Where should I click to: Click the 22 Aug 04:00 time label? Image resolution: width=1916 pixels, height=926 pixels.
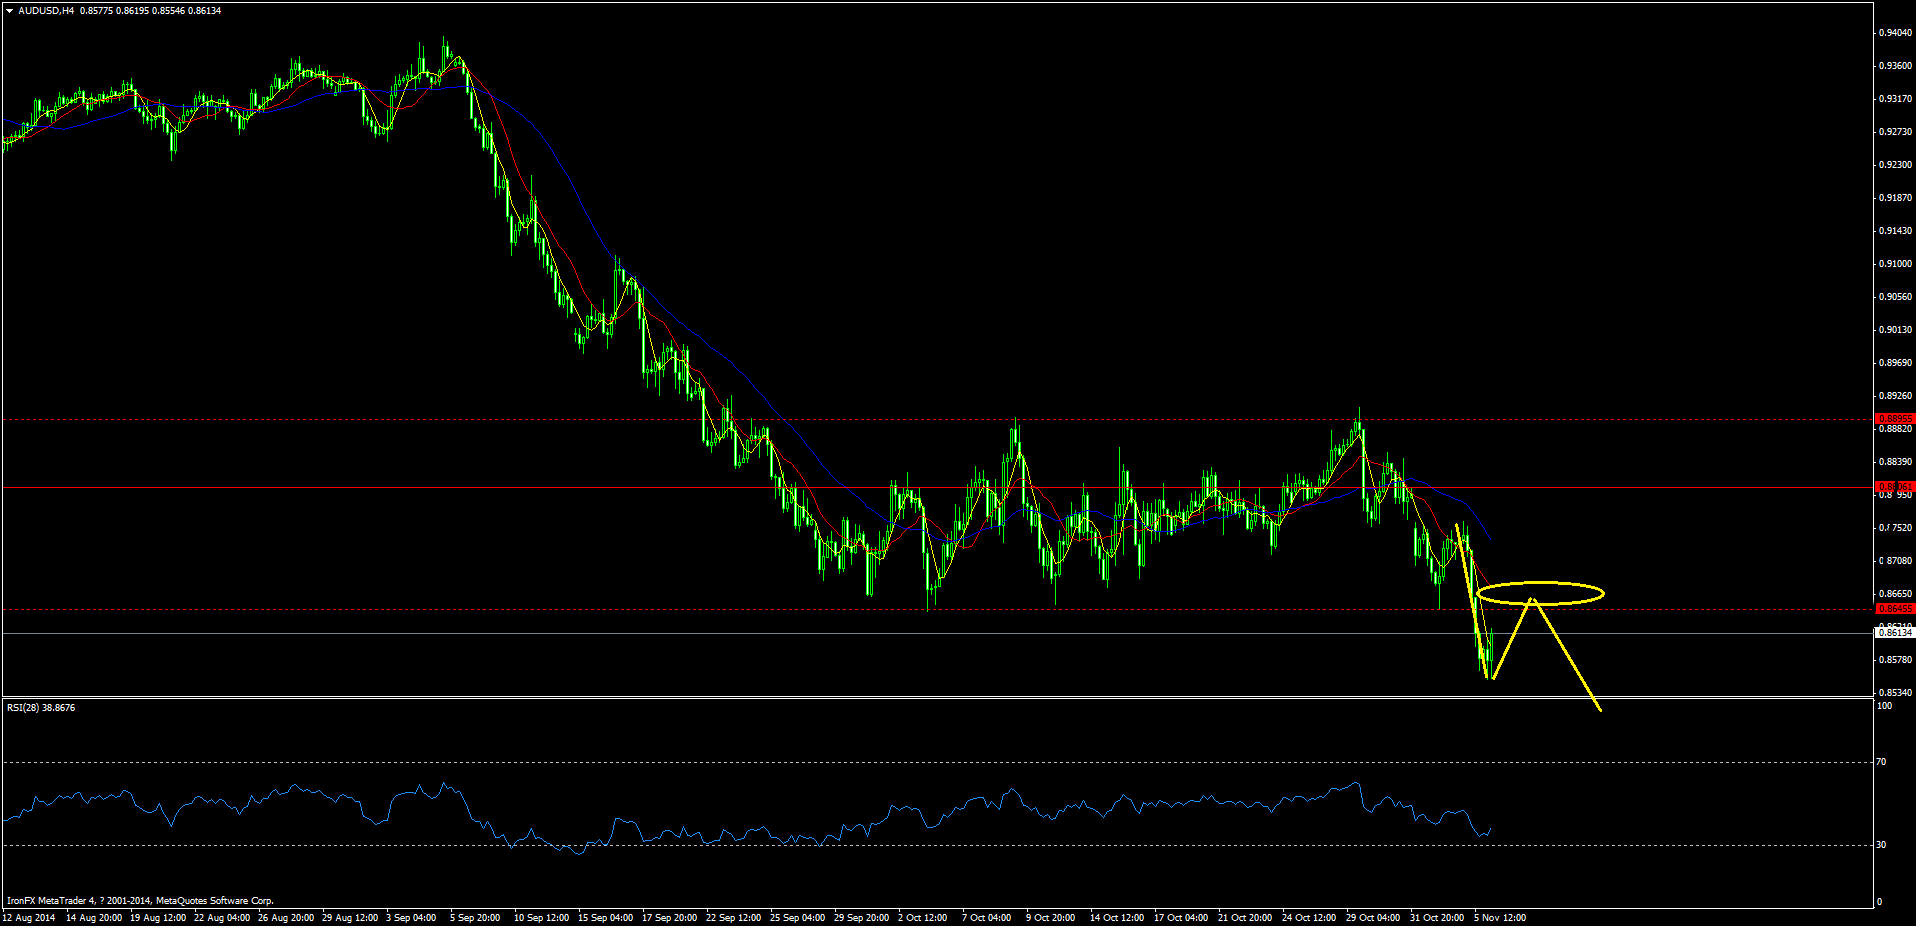pos(222,918)
